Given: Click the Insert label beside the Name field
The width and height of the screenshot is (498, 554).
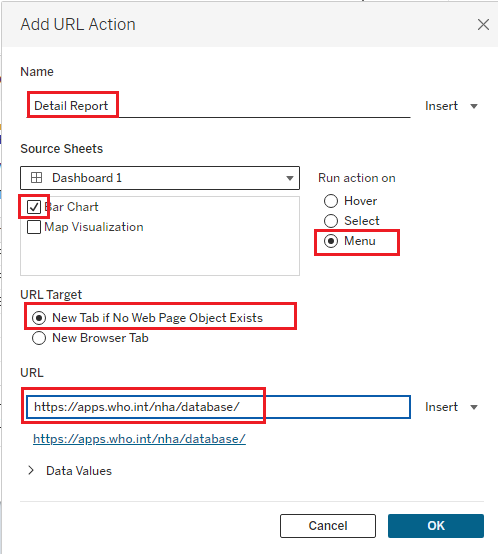Looking at the screenshot, I should (x=441, y=106).
